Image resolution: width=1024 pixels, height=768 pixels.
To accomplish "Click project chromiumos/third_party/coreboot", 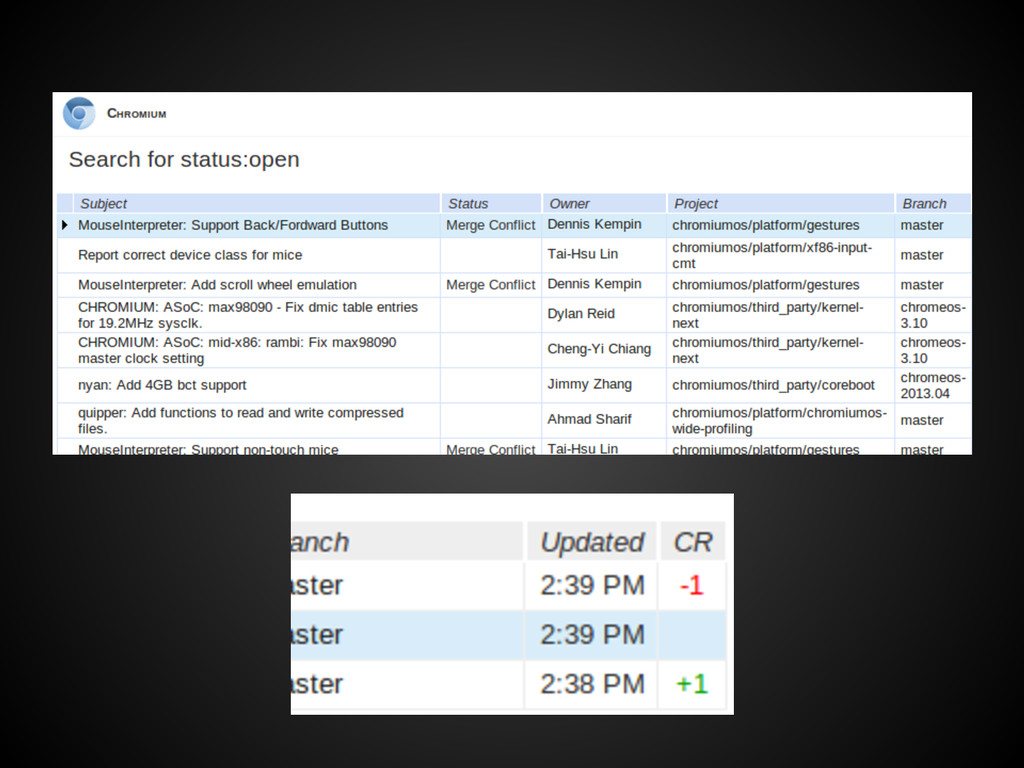I will pos(773,385).
